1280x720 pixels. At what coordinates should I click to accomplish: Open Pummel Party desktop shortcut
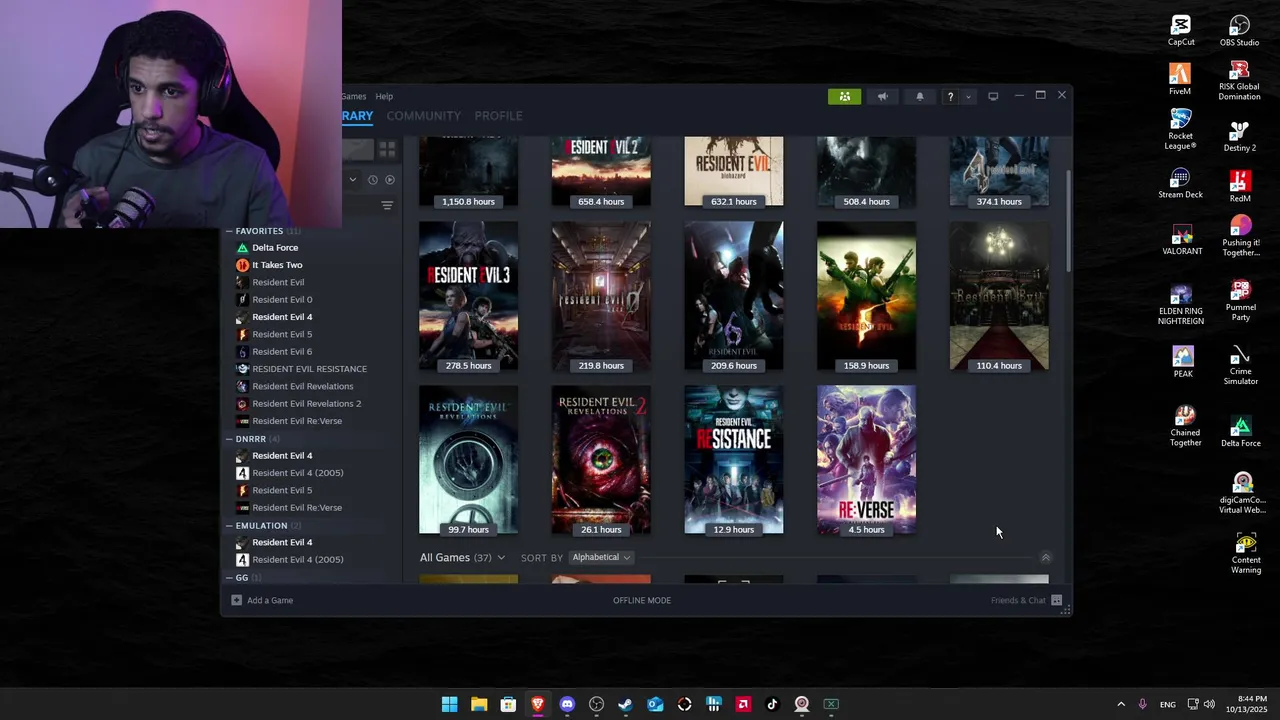[x=1240, y=301]
